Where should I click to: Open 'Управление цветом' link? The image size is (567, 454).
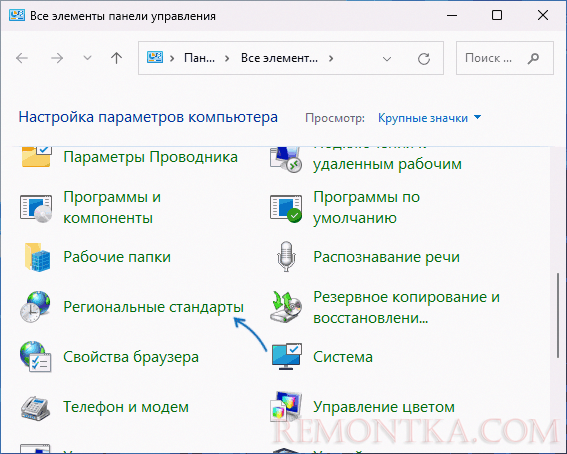384,407
